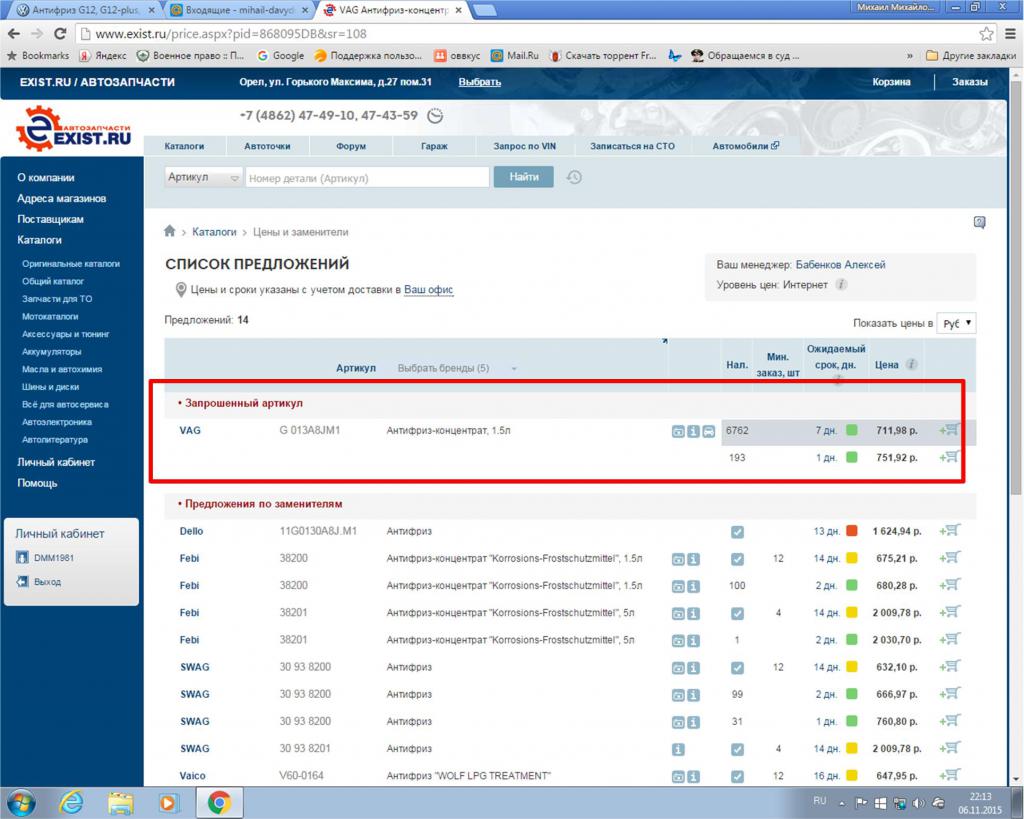Viewport: 1024px width, 819px height.
Task: Open the currency Руб dropdown
Action: click(x=956, y=323)
